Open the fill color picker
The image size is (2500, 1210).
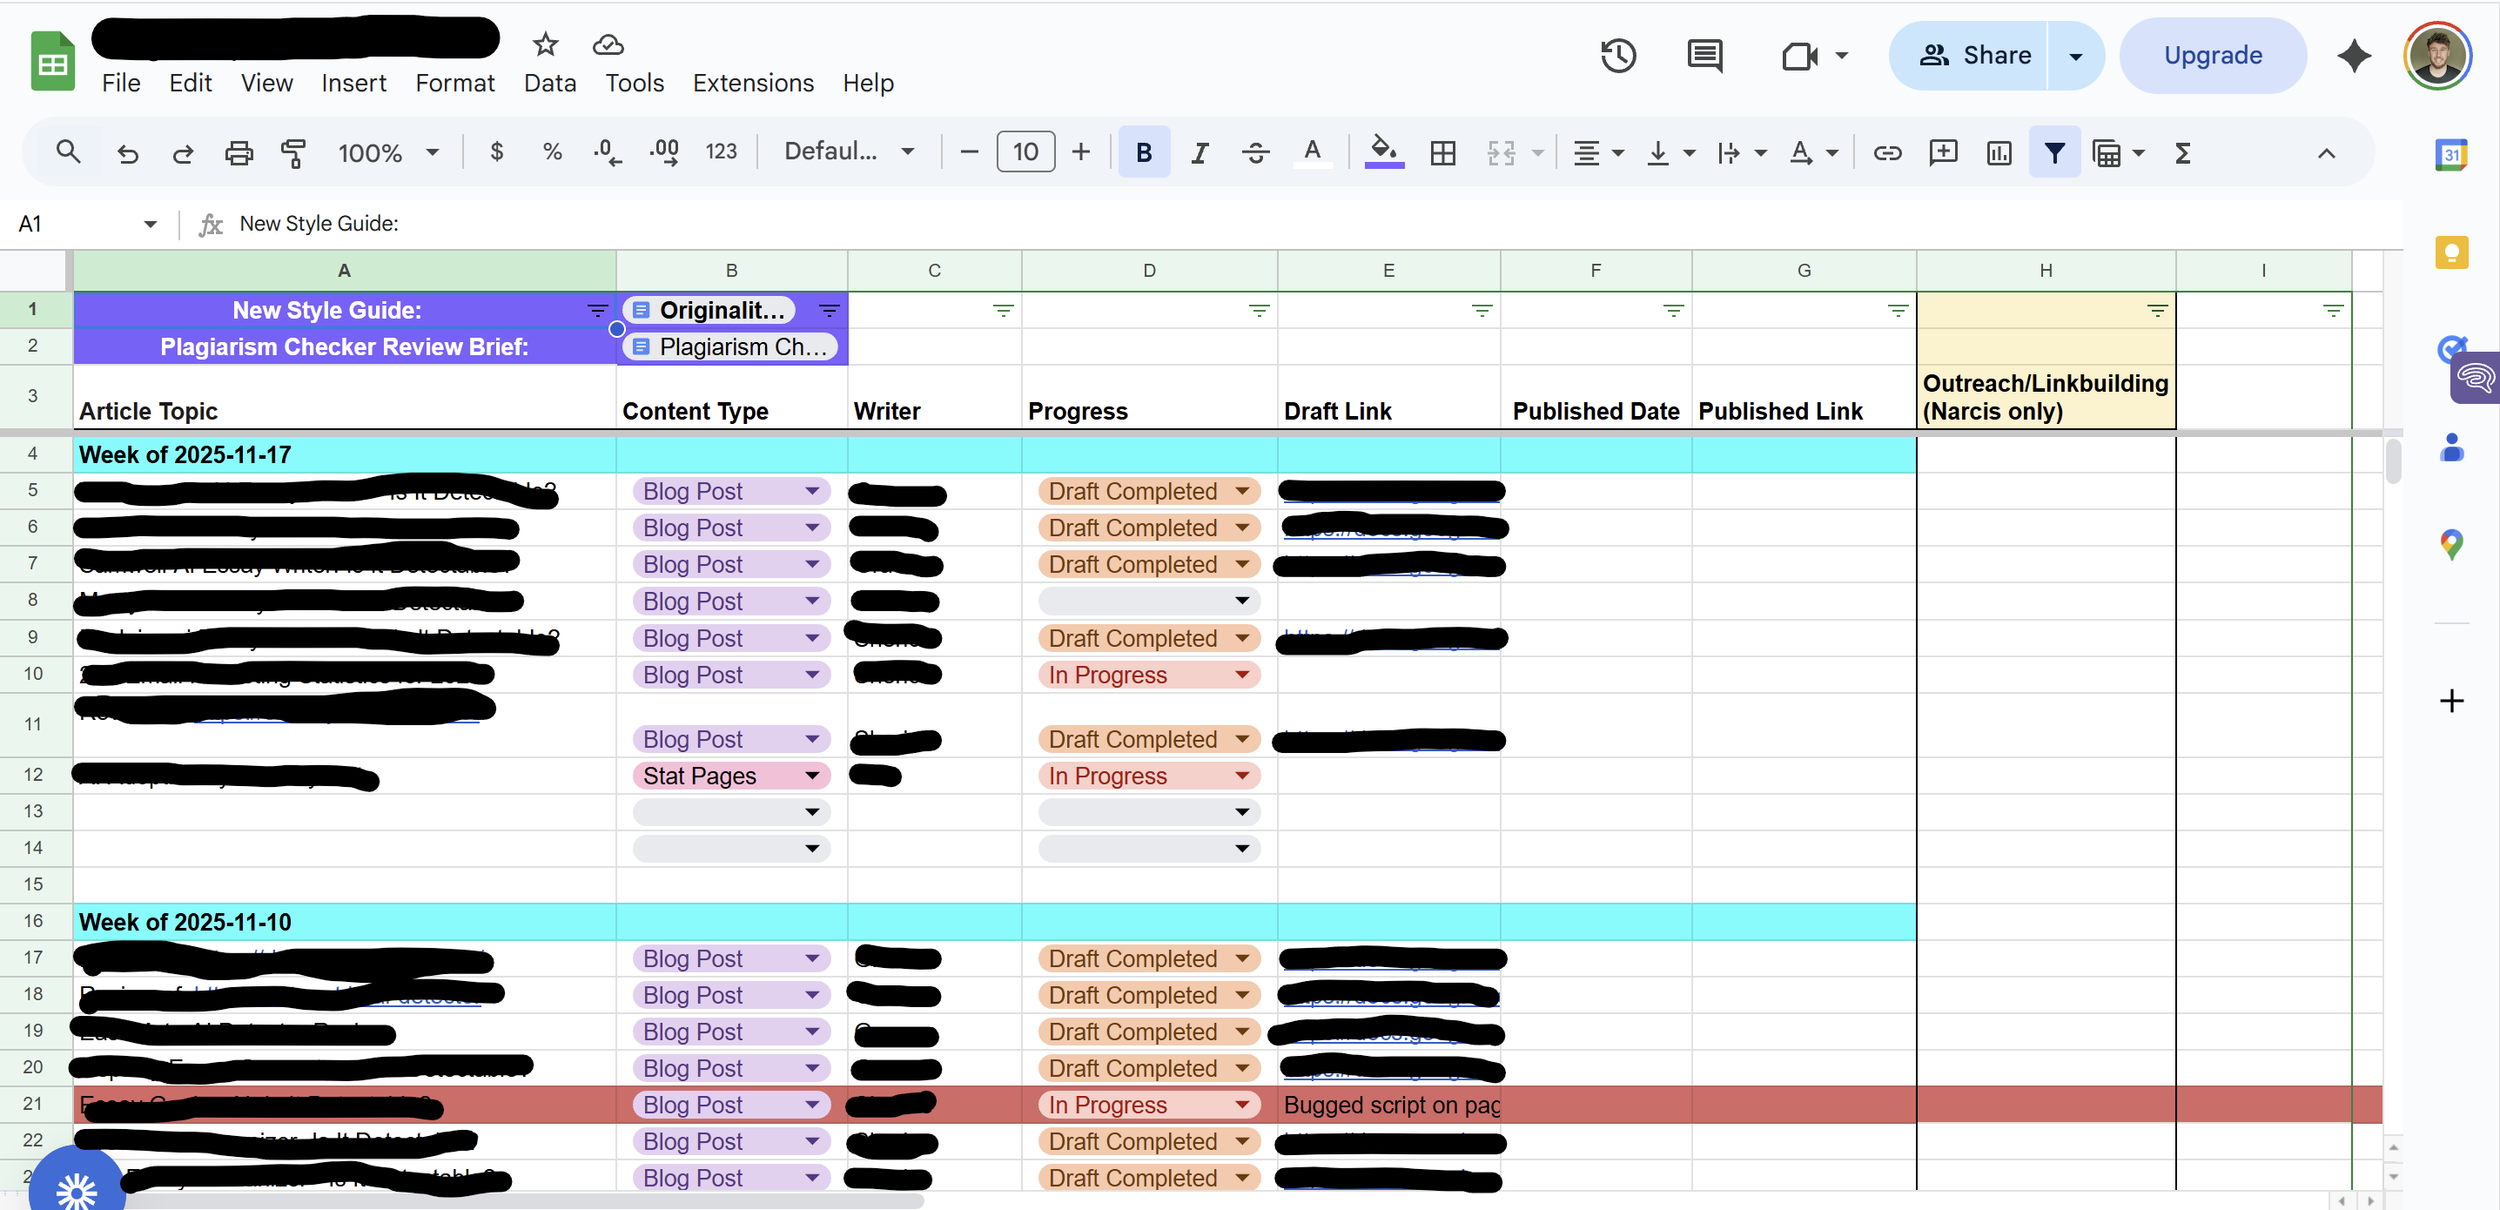pyautogui.click(x=1384, y=152)
